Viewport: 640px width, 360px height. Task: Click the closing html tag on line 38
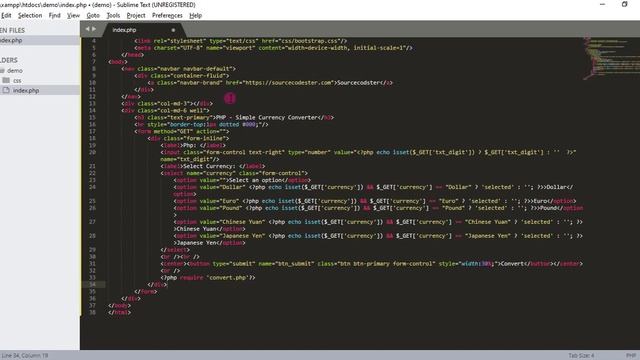[x=120, y=312]
